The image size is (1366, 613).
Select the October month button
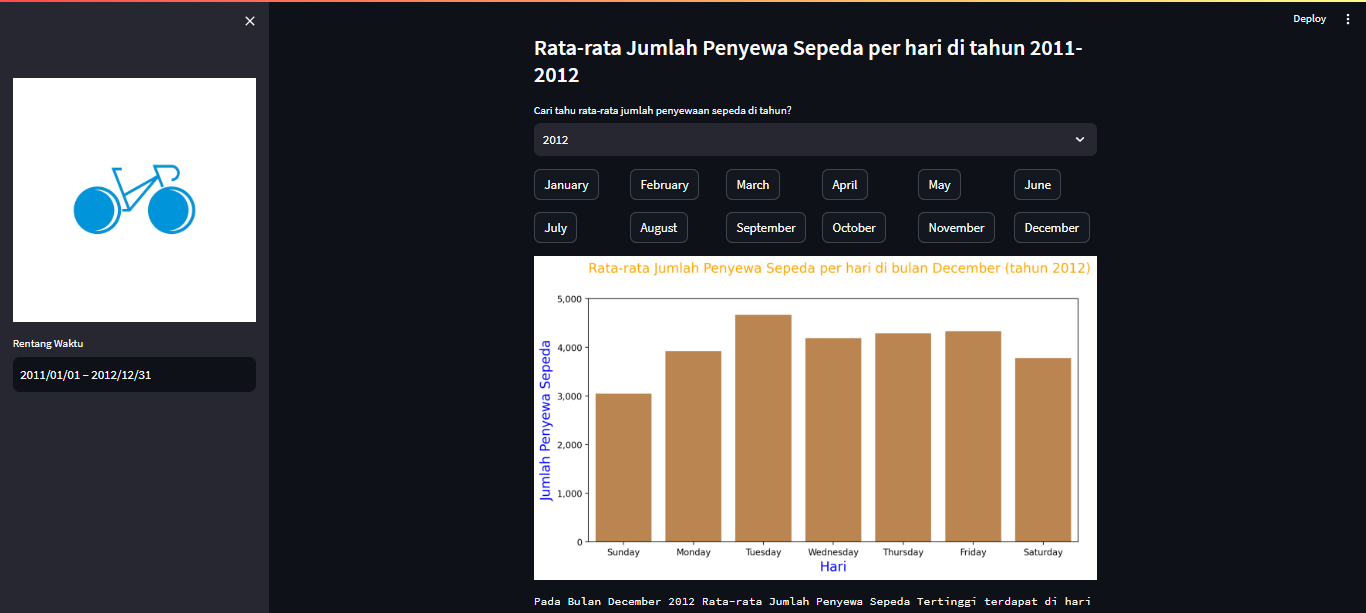click(853, 227)
